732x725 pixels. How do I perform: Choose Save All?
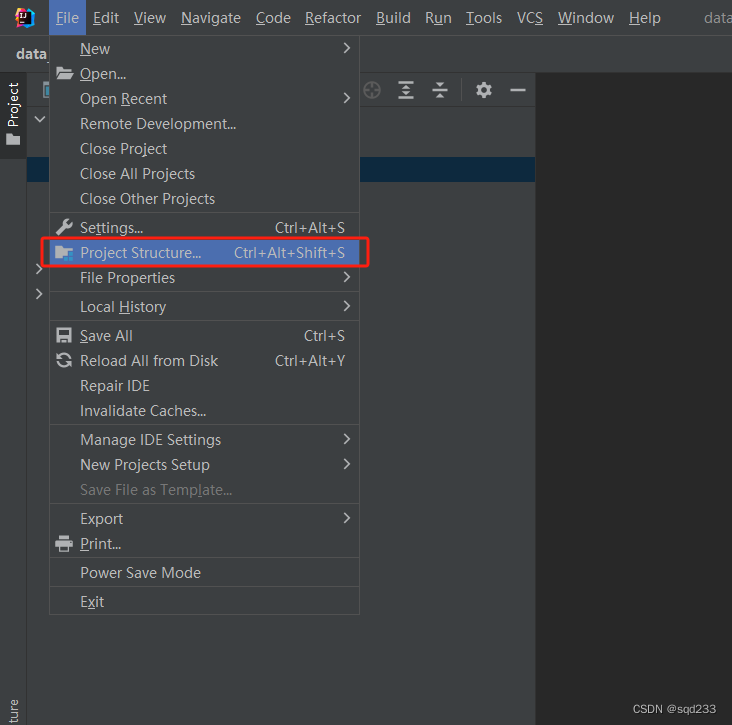204,336
